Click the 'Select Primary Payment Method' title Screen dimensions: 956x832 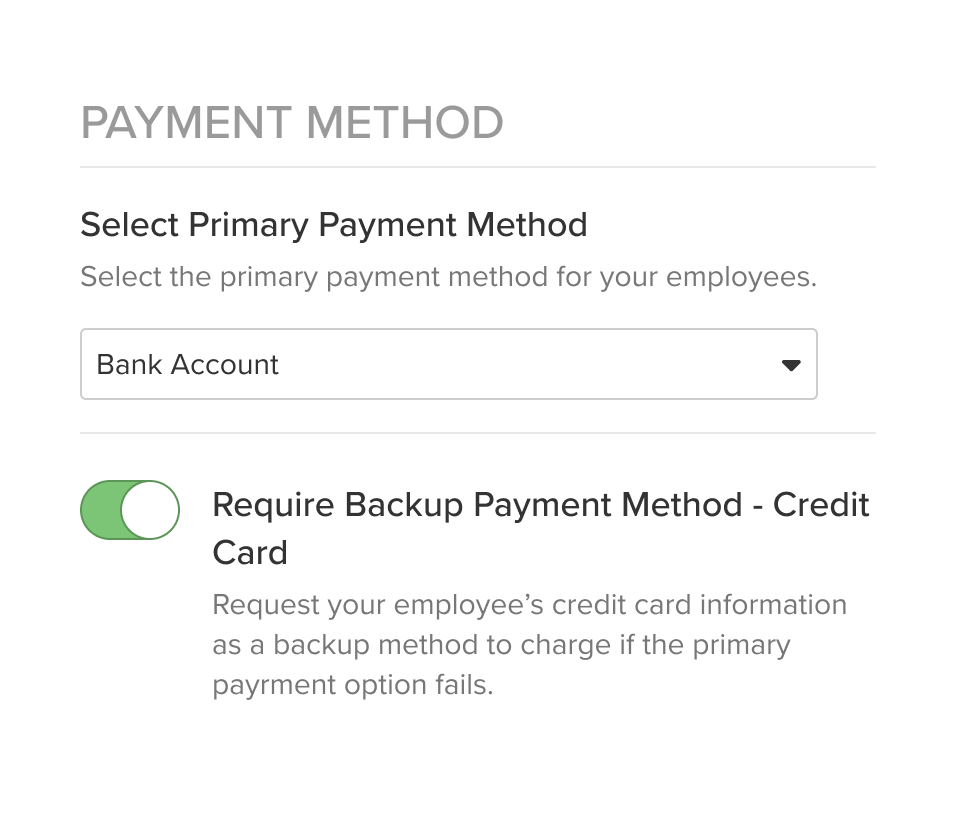(334, 225)
